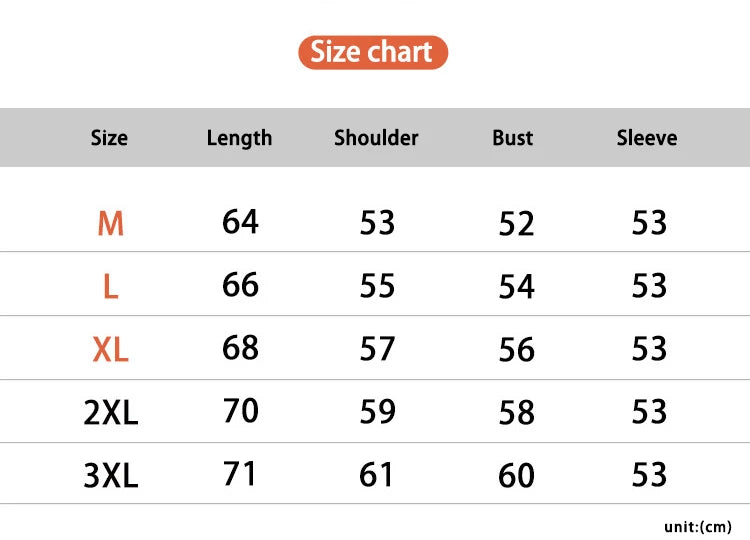This screenshot has height=540, width=750.
Task: Select the Size column header
Action: [109, 138]
